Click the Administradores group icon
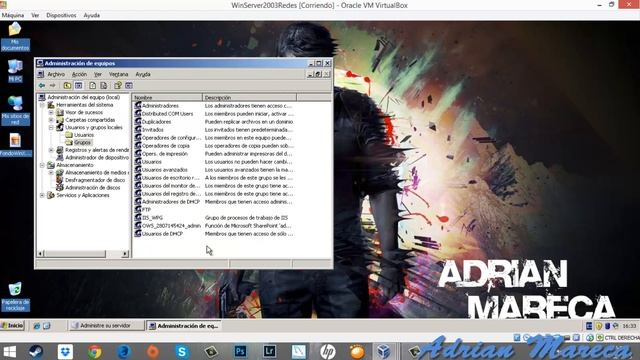 [x=138, y=105]
